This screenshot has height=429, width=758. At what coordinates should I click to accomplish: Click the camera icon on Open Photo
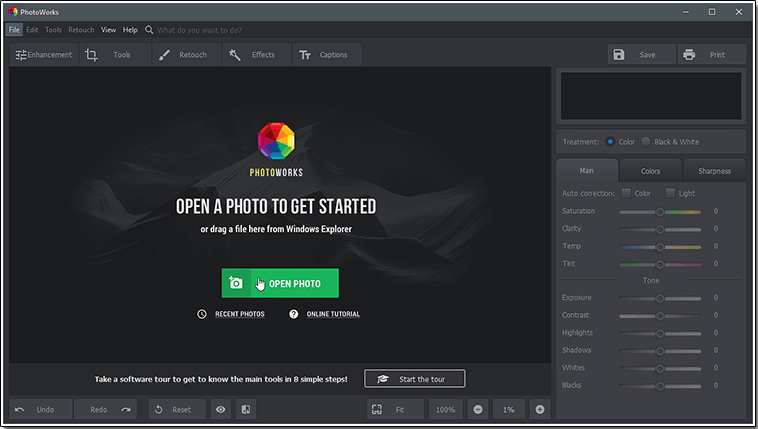[x=236, y=283]
